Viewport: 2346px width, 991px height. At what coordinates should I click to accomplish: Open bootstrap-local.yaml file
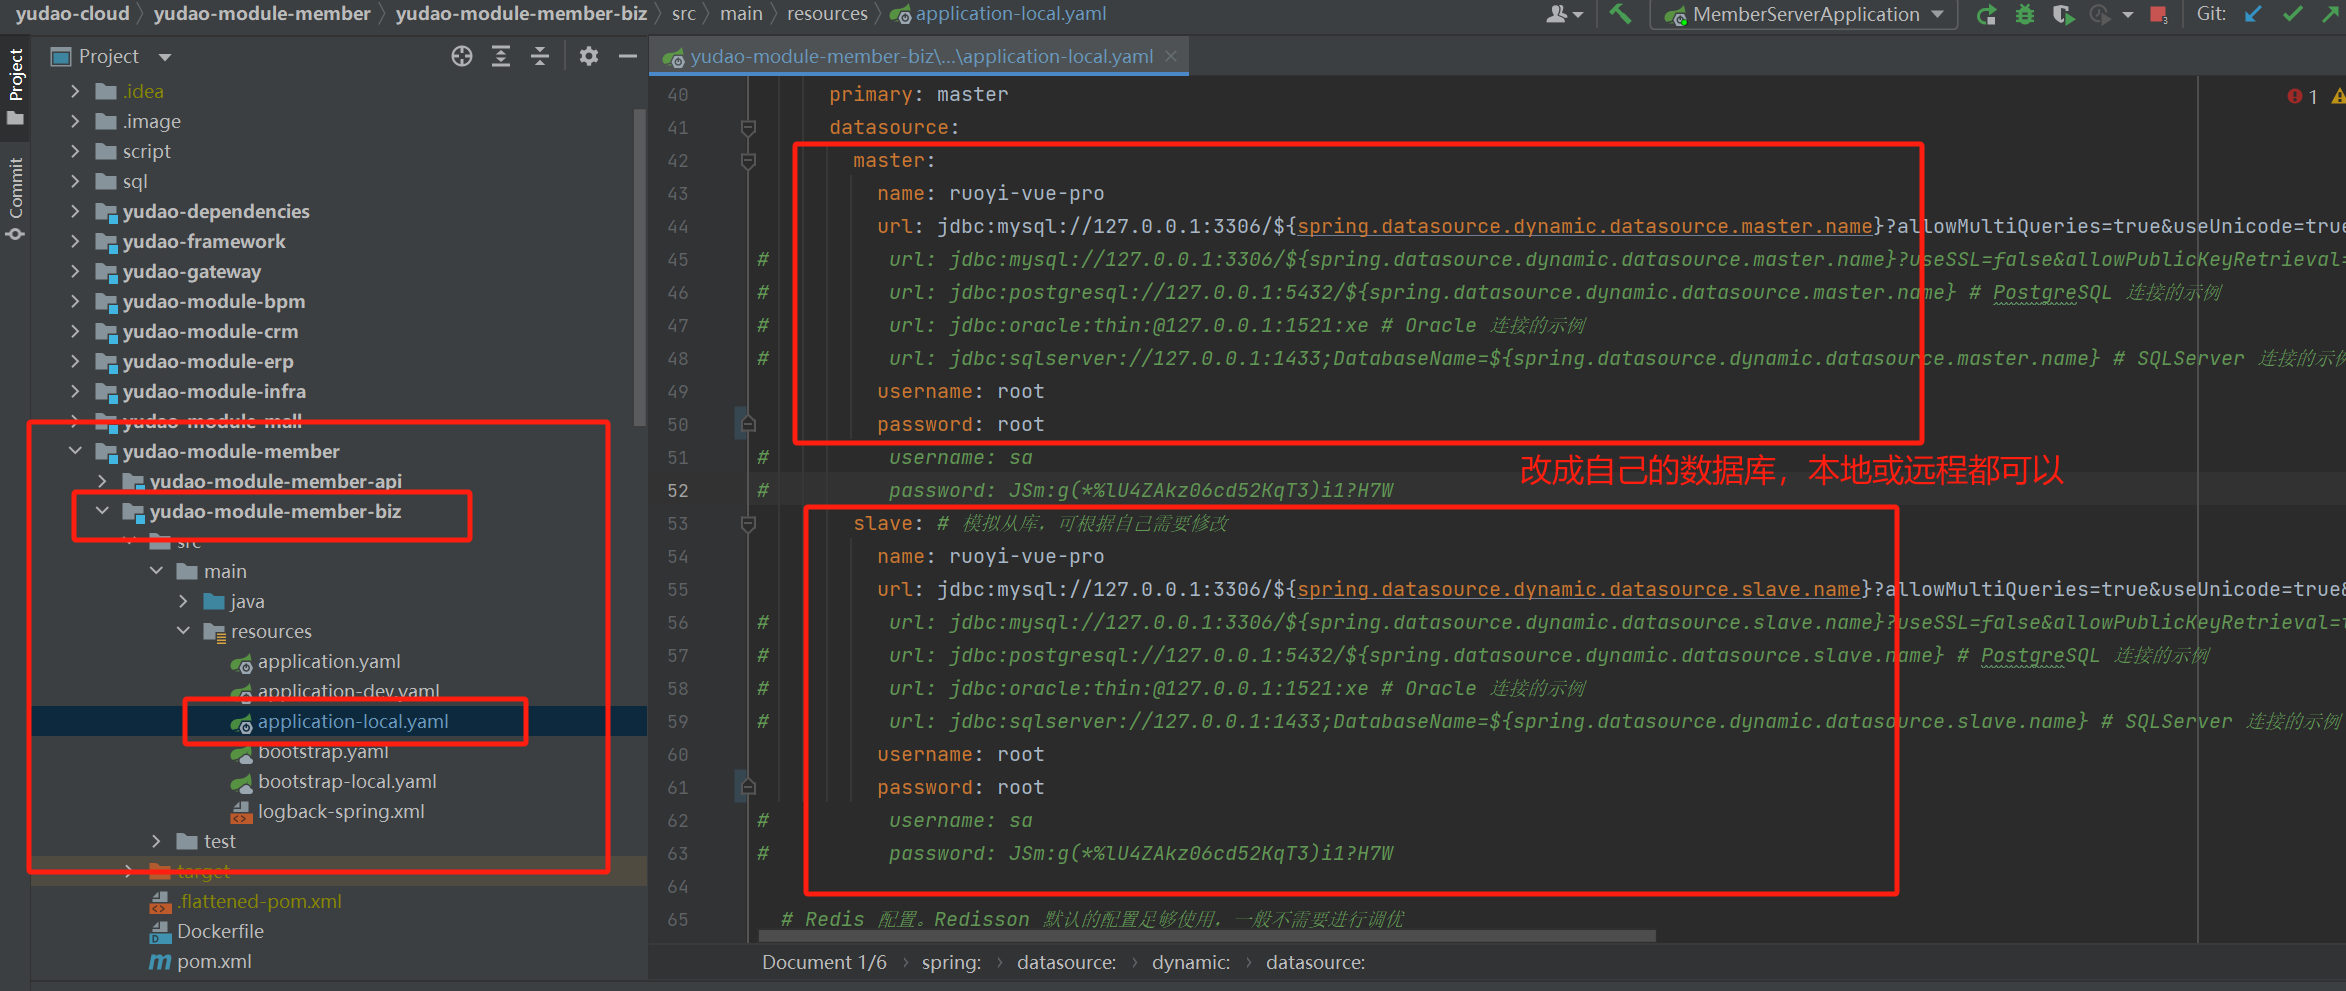347,781
